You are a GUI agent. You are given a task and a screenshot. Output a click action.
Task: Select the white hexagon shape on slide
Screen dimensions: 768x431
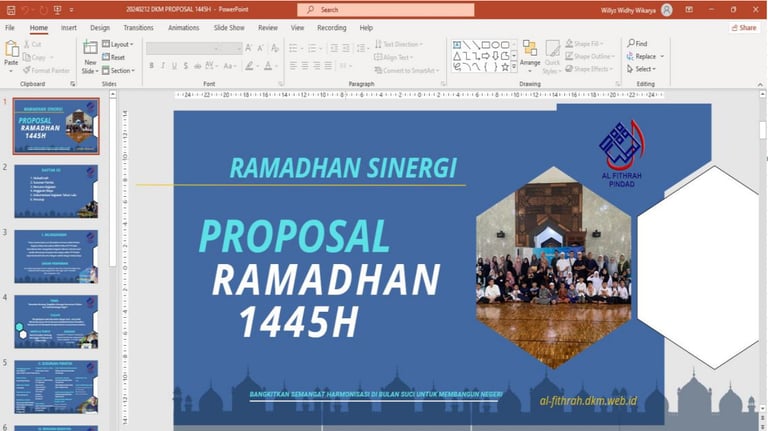700,267
